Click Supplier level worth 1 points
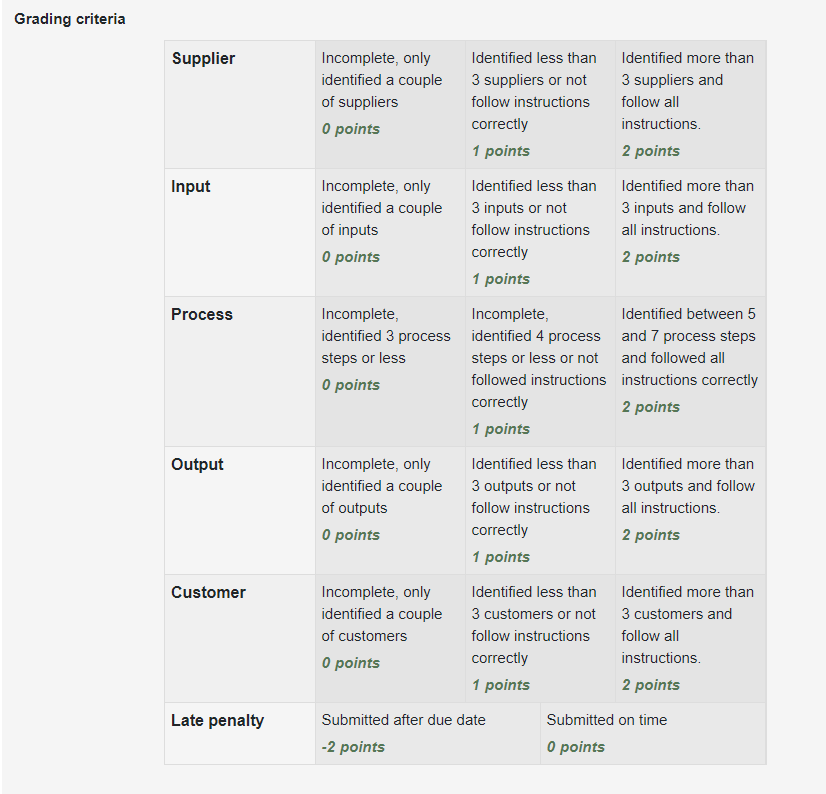The image size is (826, 794). (540, 104)
